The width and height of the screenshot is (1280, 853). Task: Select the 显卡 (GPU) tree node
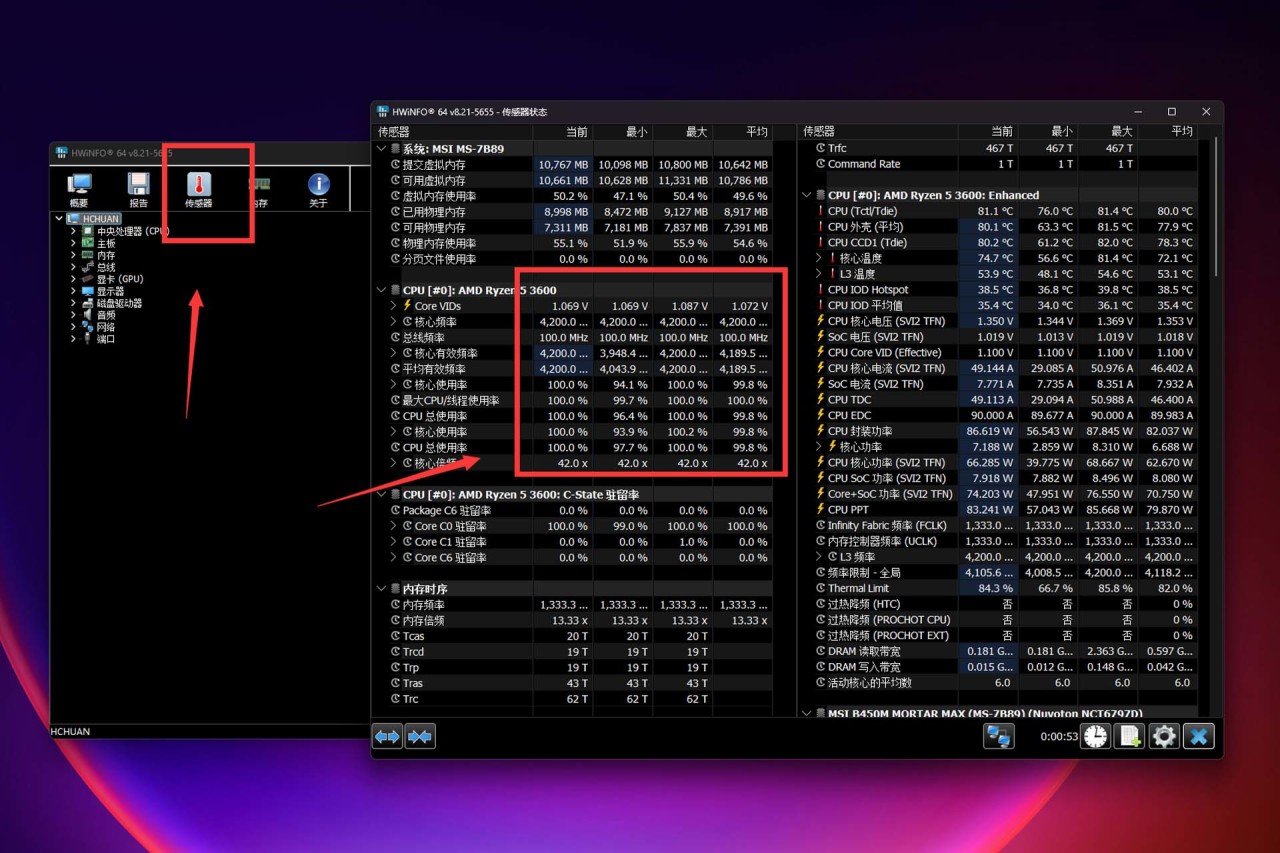[120, 279]
